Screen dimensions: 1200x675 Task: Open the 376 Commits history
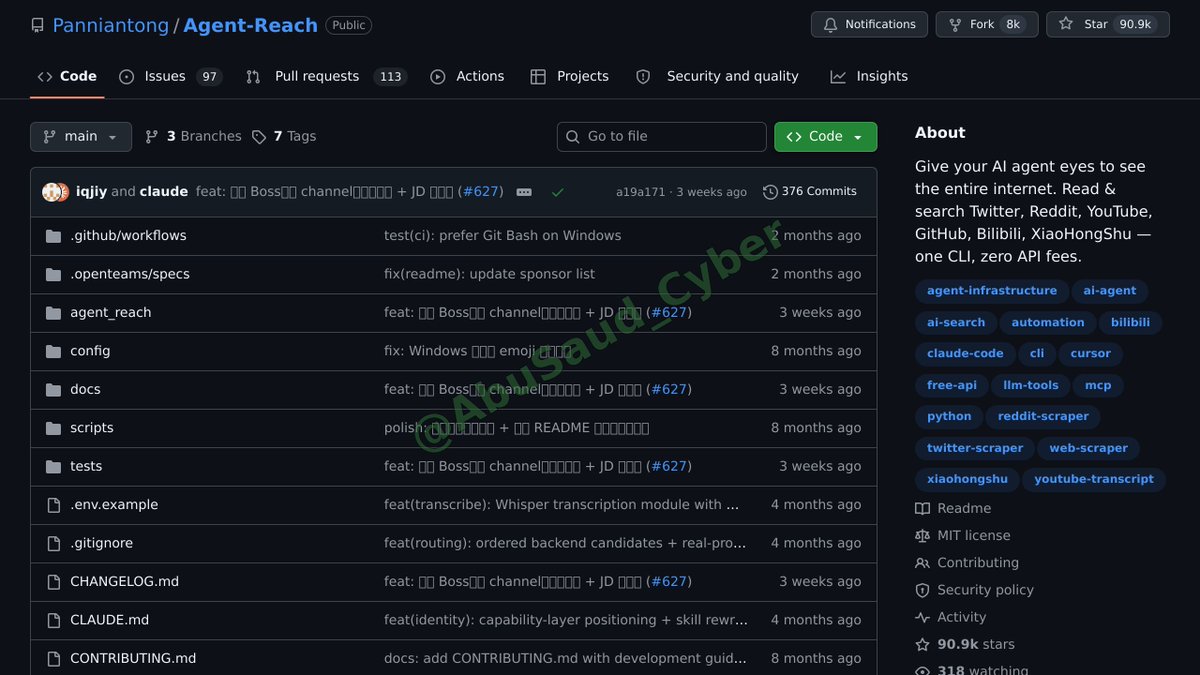[810, 191]
